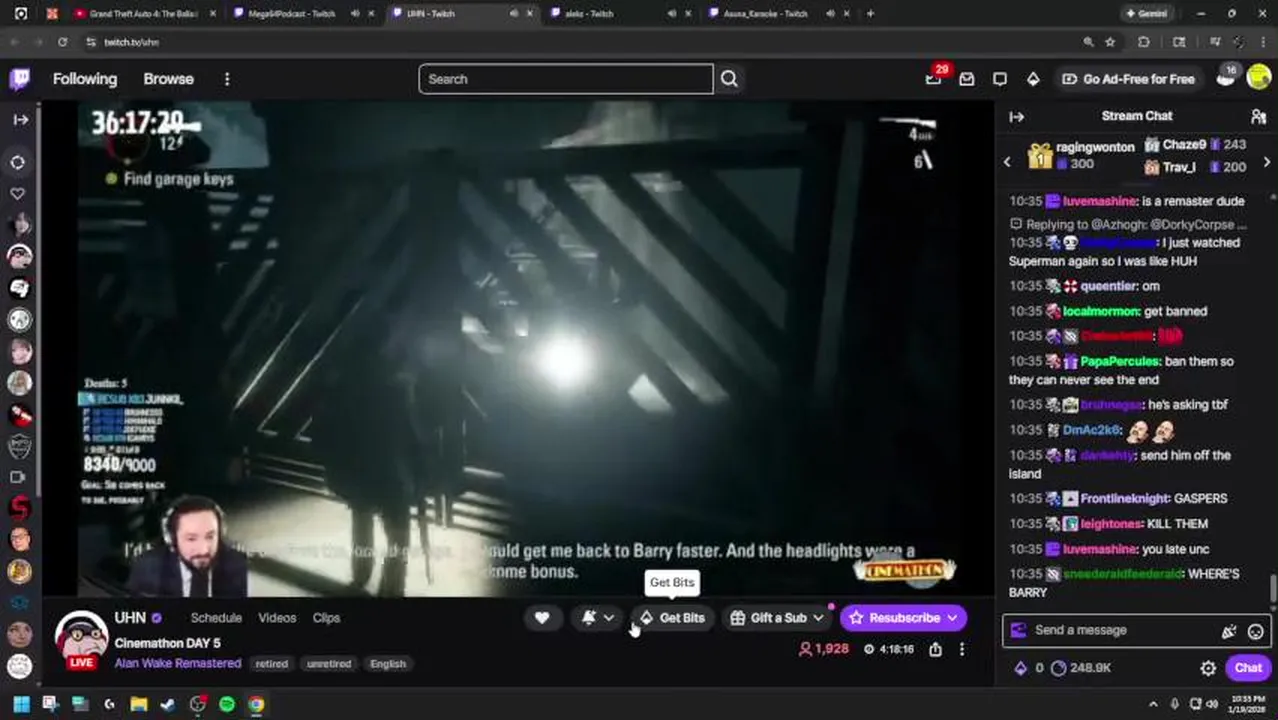Open the chat community users icon

coord(1258,117)
